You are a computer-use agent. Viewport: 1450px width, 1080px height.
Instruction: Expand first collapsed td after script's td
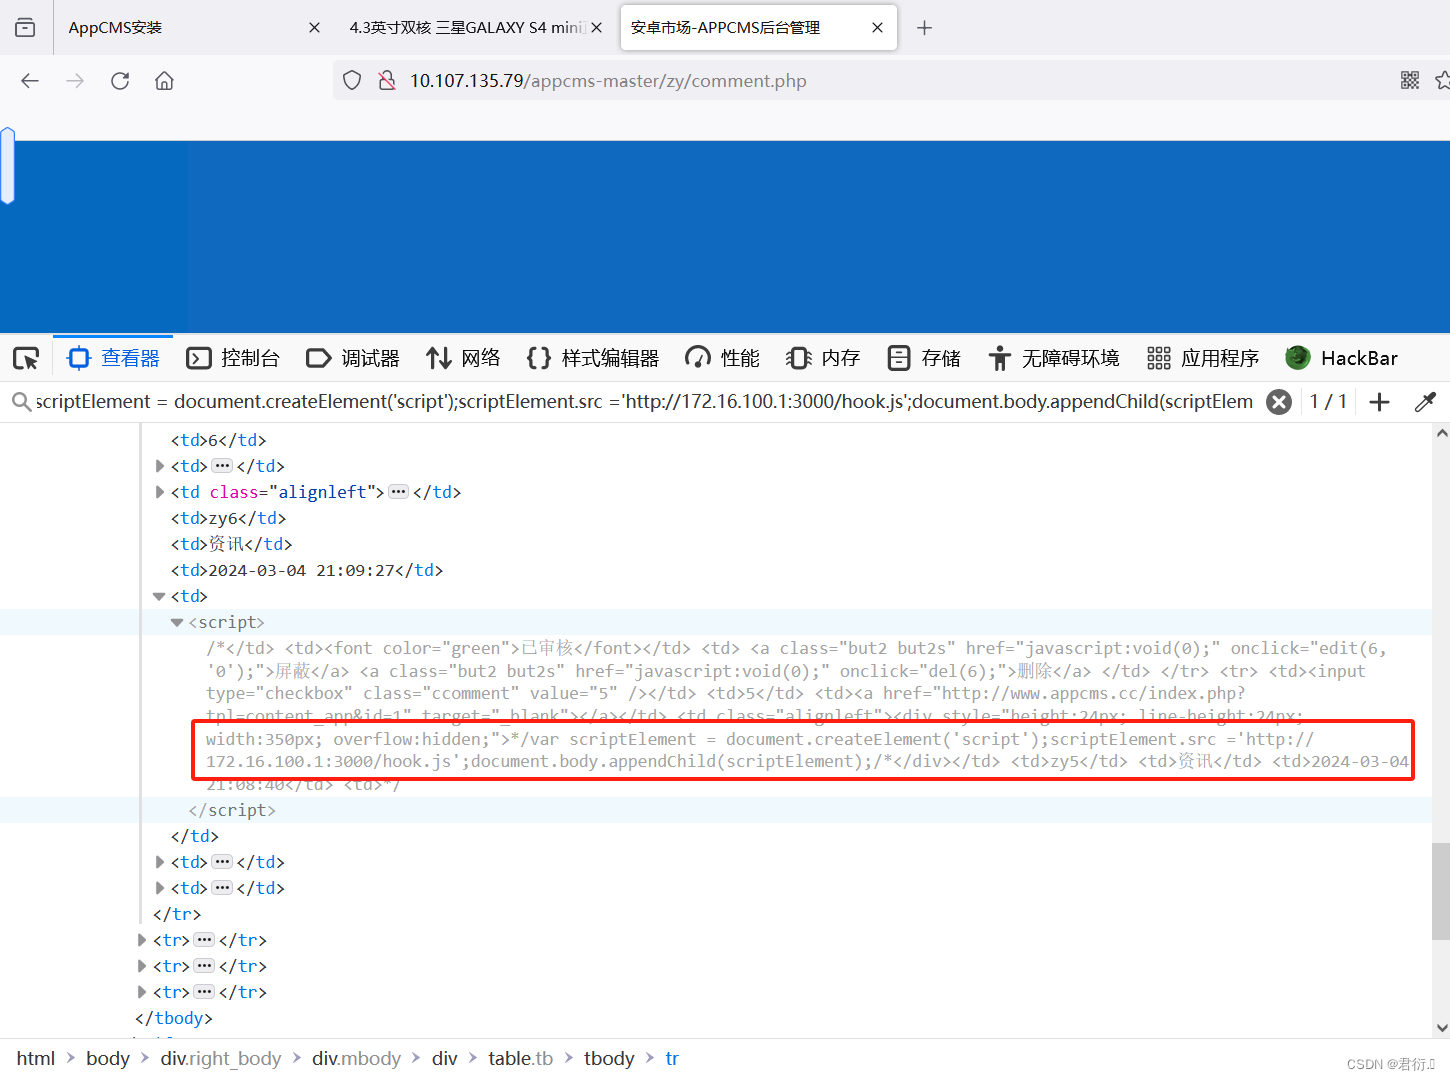(160, 862)
